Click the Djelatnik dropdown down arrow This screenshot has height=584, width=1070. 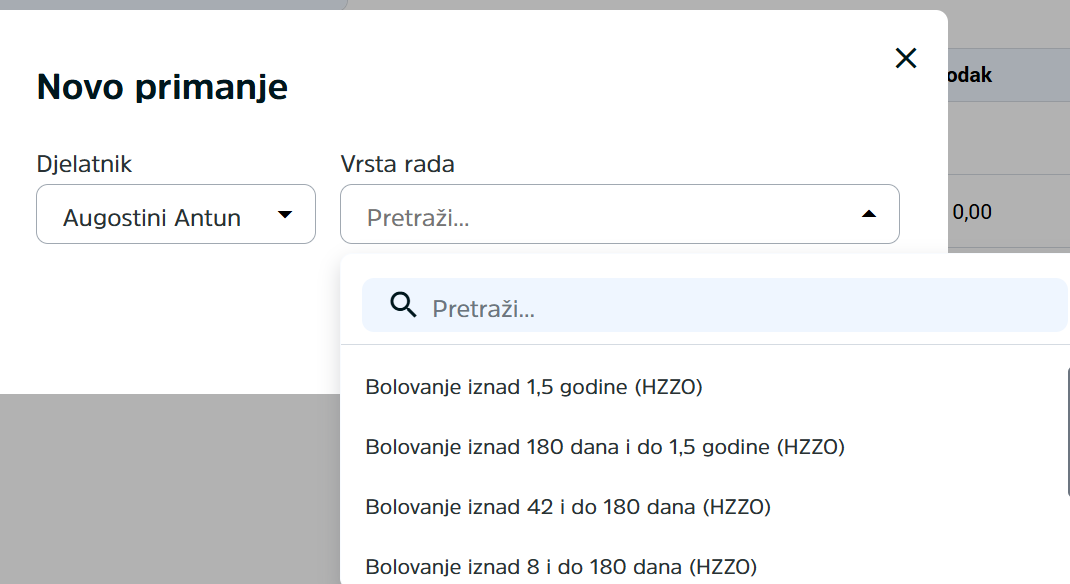tap(285, 214)
